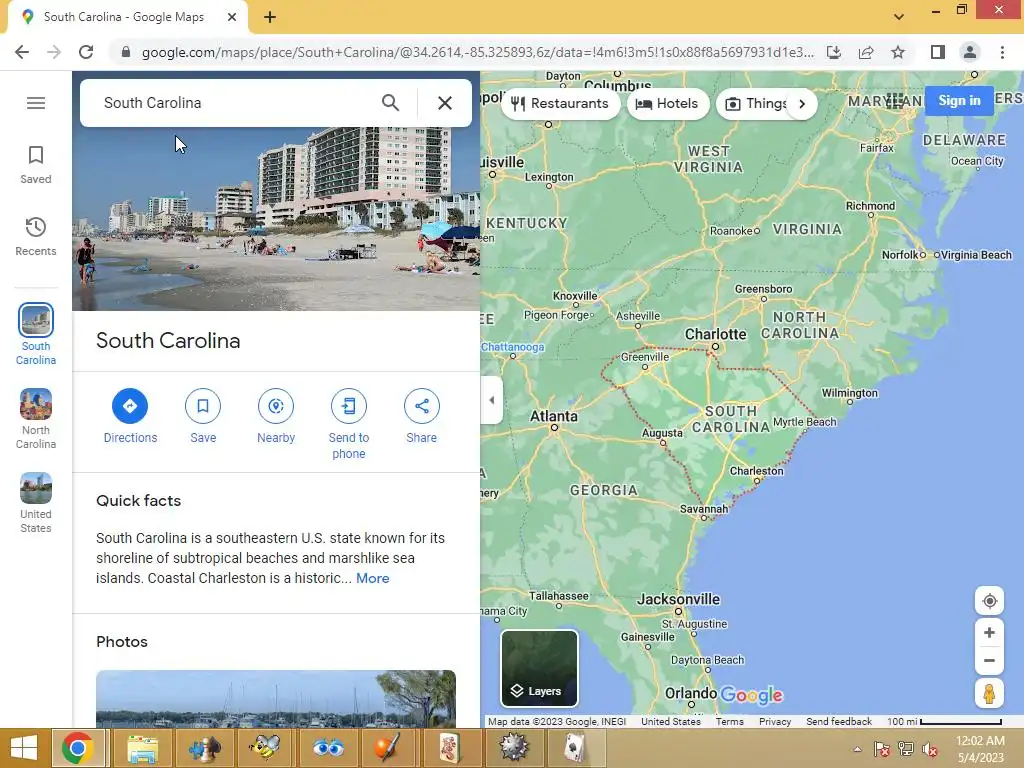1024x768 pixels.
Task: Select the South Carolina - Google Maps tab
Action: (127, 17)
